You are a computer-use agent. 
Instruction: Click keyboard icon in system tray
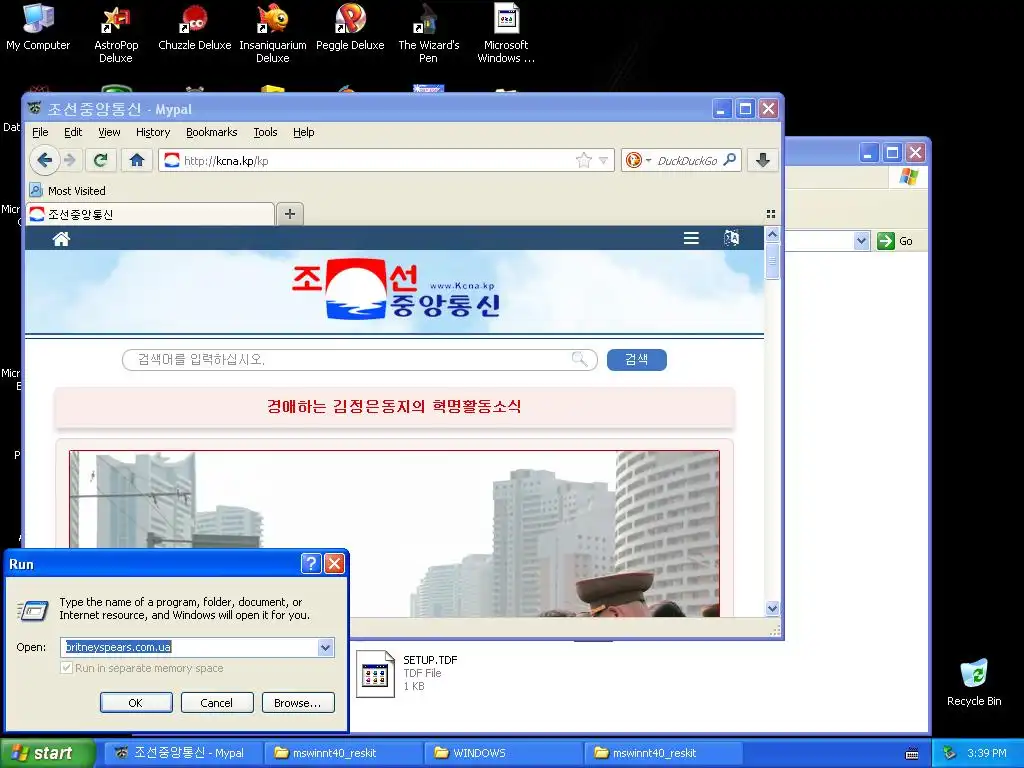click(912, 753)
